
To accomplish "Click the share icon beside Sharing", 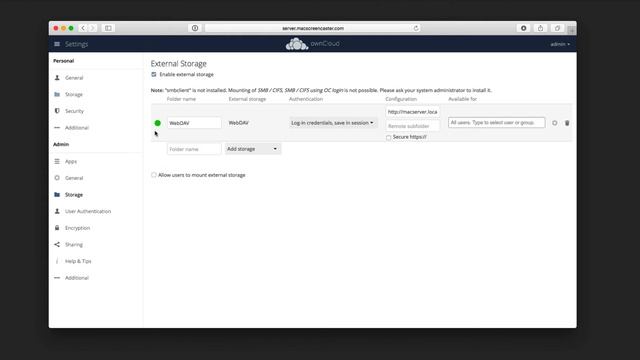I will (57, 244).
